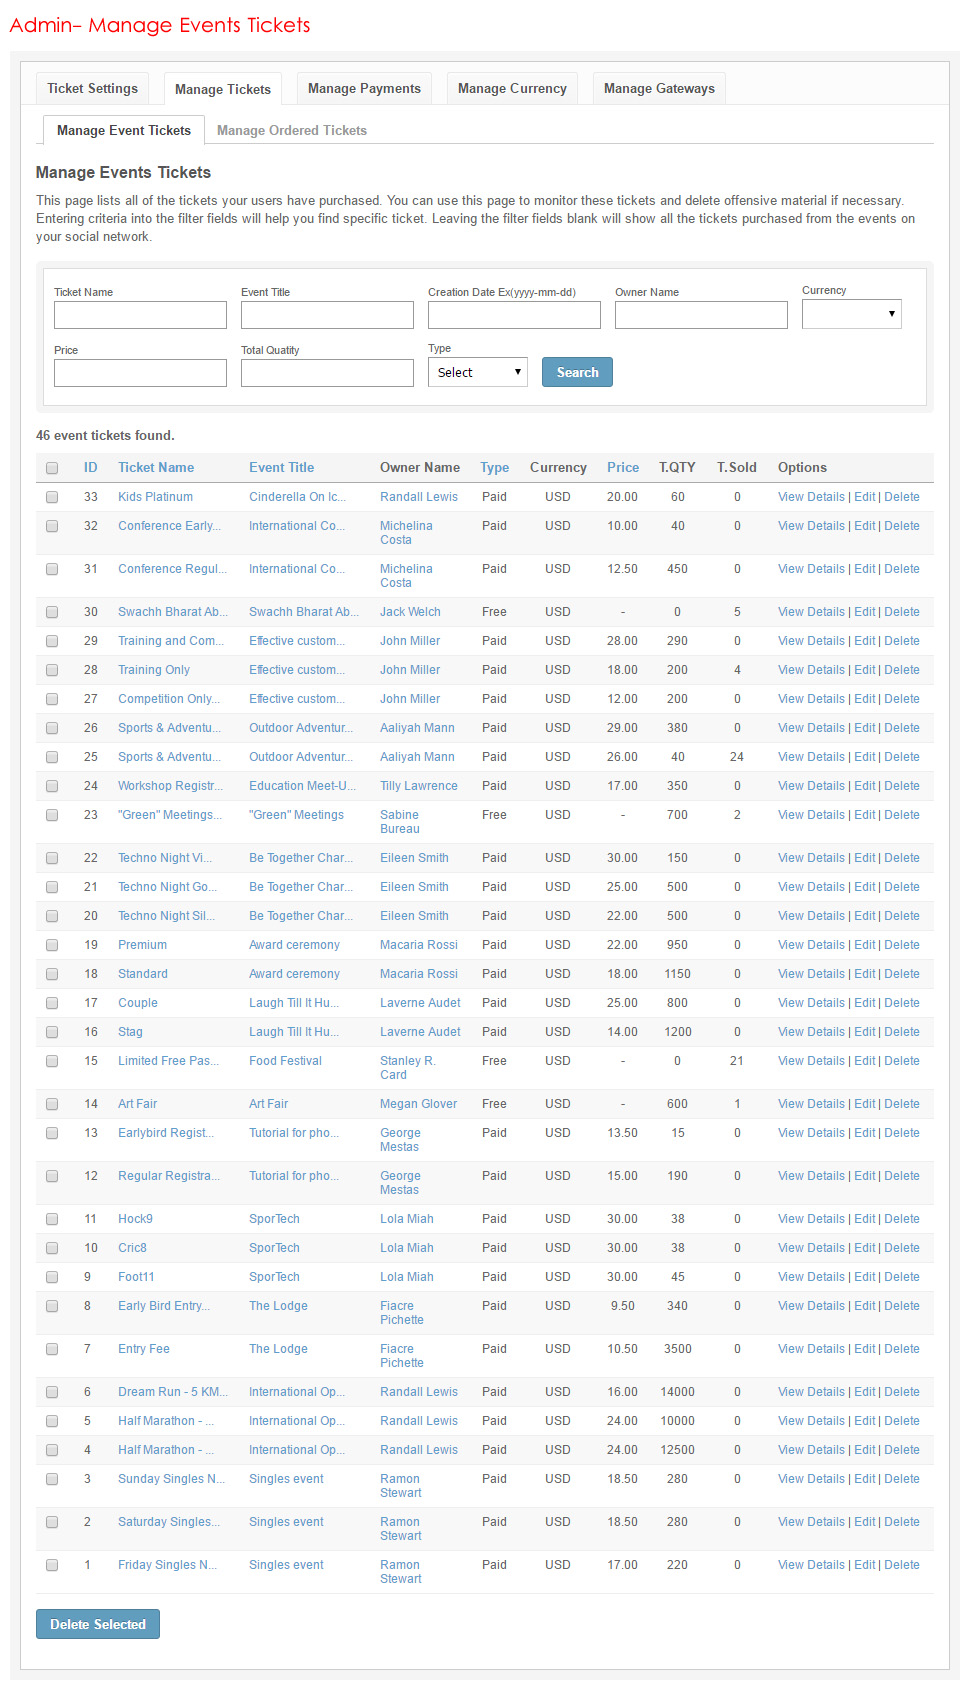Type in the Ticket Name filter field
The width and height of the screenshot is (971, 1691).
(140, 315)
